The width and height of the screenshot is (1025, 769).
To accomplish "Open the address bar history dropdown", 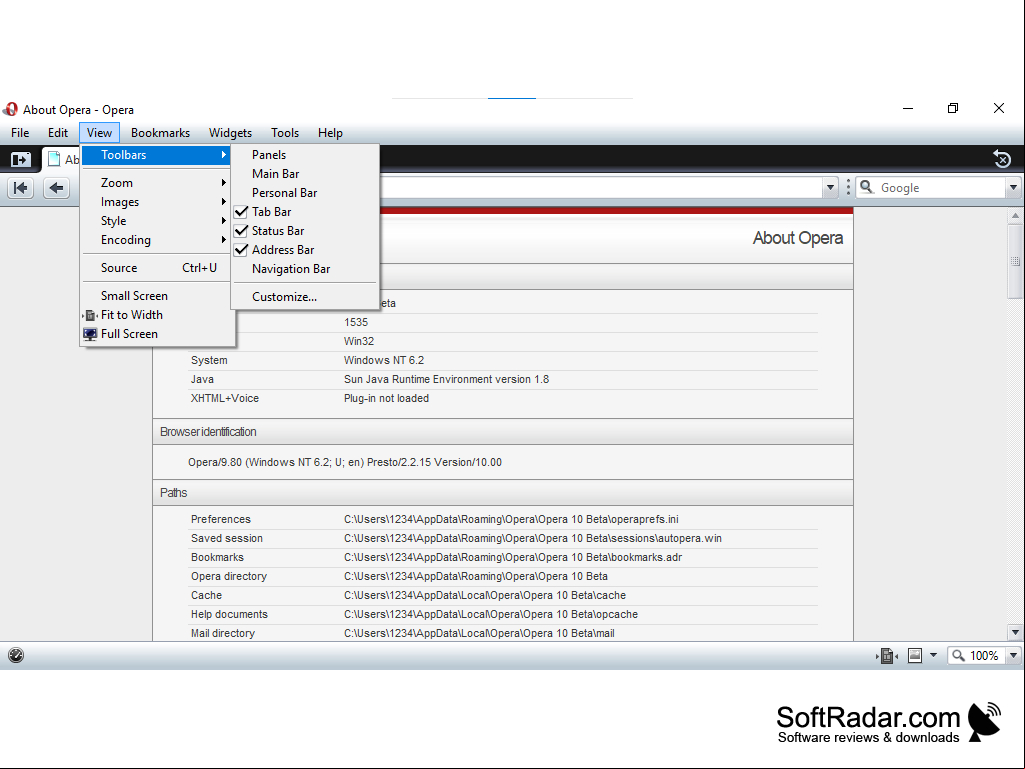I will tap(830, 188).
